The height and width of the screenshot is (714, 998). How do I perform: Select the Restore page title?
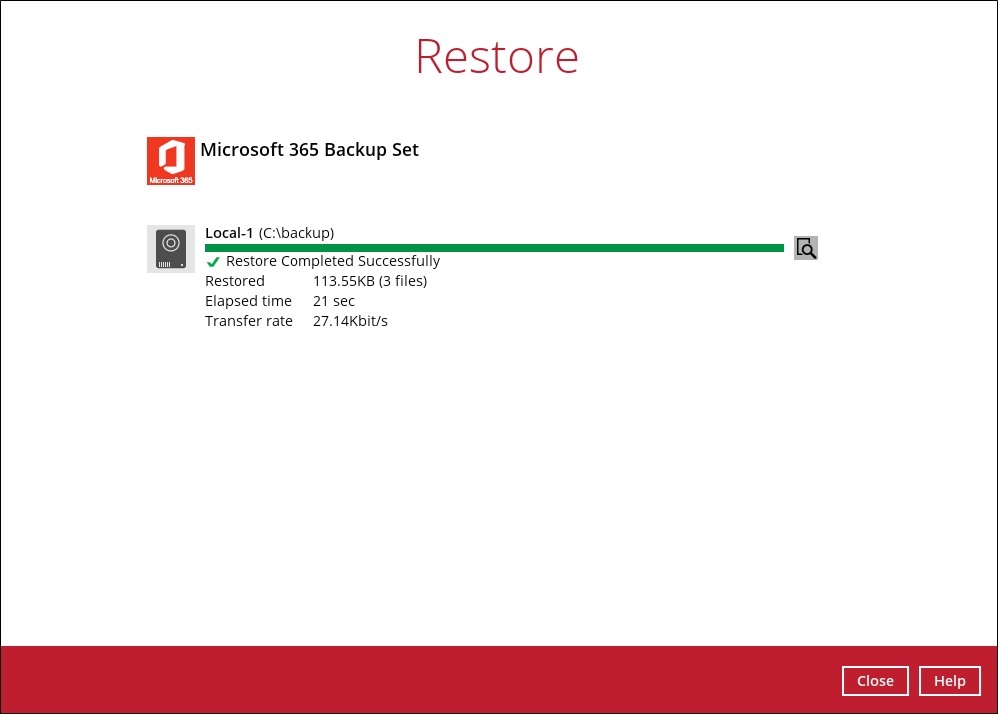(x=497, y=57)
